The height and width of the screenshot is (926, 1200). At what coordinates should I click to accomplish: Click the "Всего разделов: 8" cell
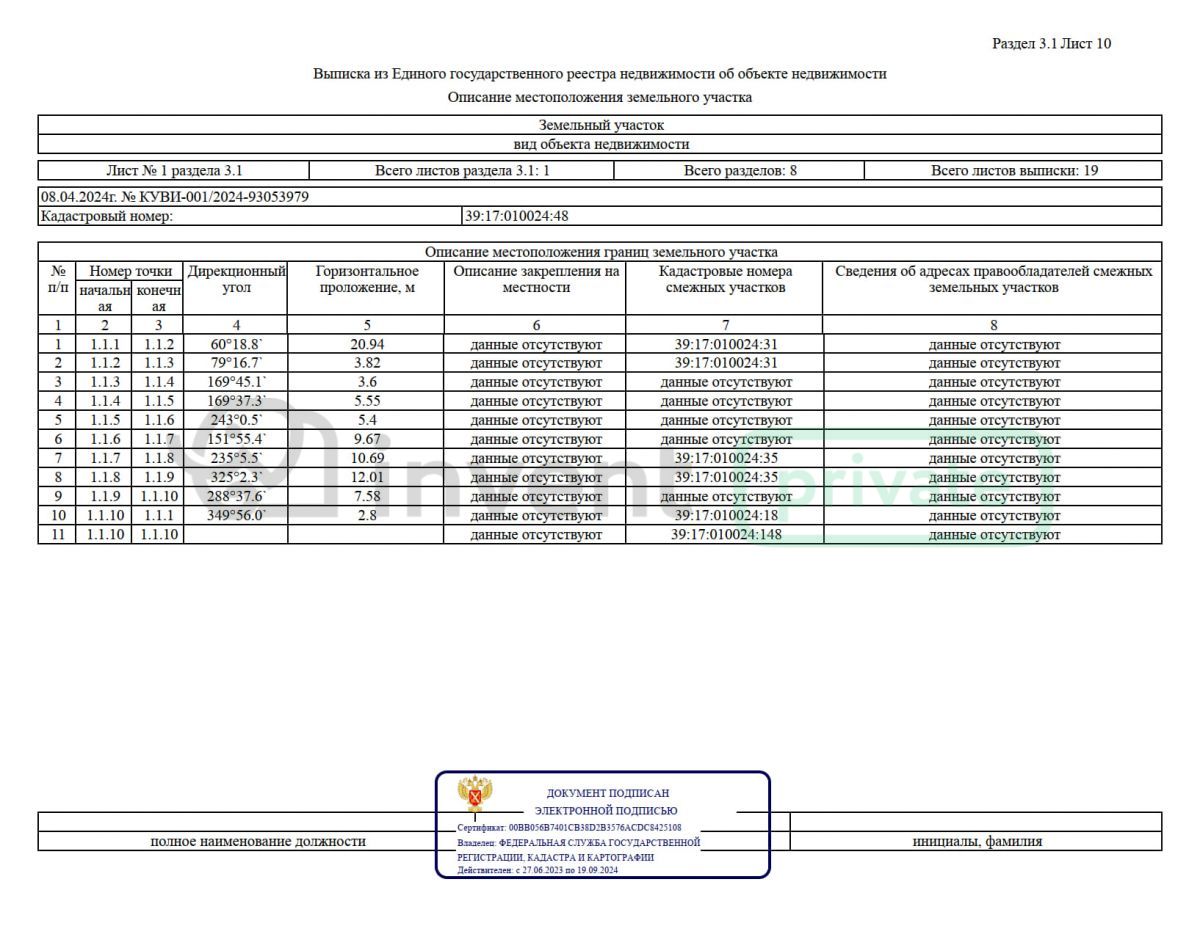739,171
